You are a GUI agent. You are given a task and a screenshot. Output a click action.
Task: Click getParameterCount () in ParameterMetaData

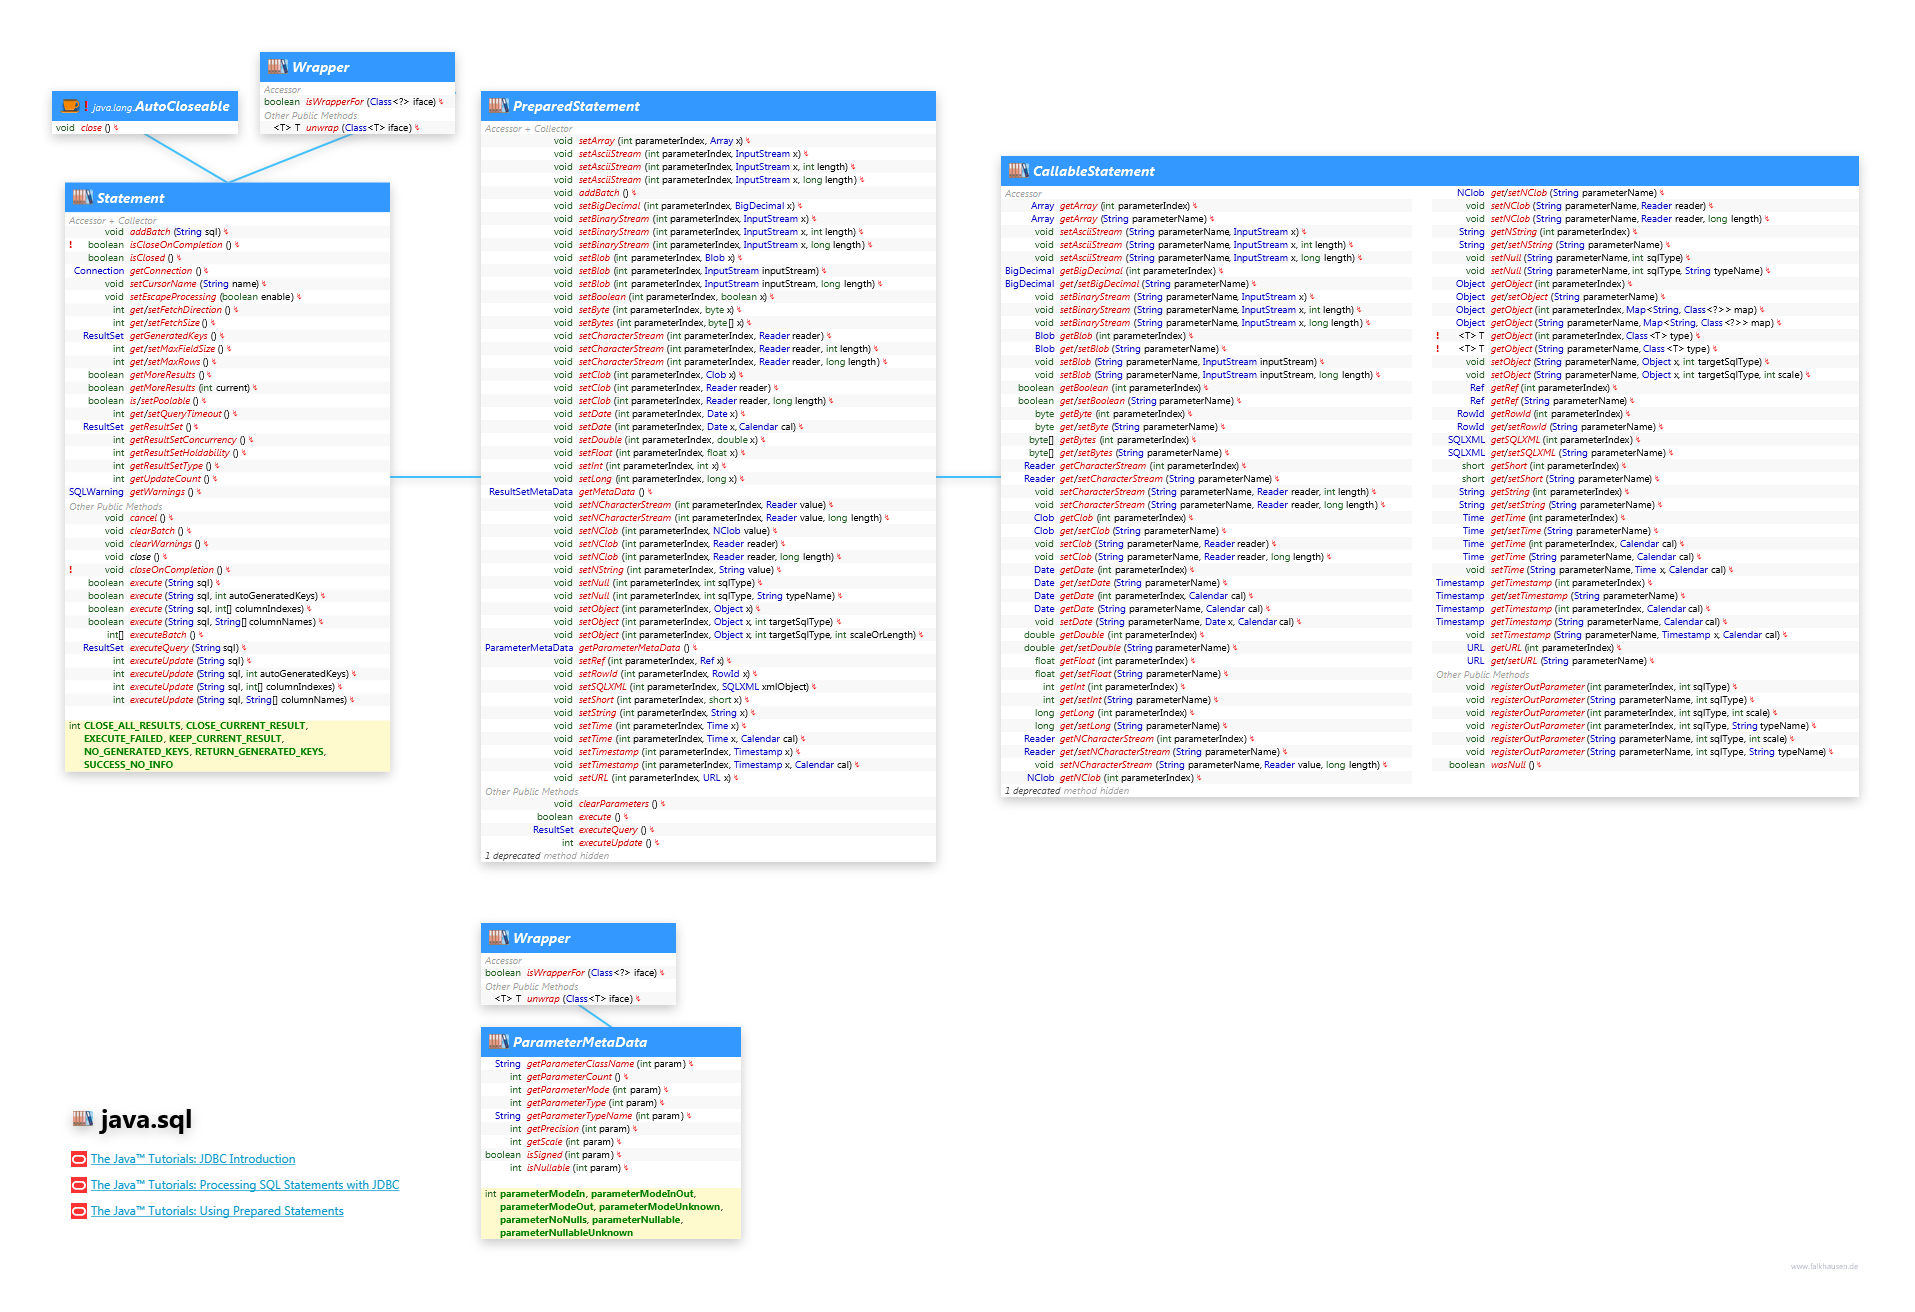click(x=574, y=1077)
